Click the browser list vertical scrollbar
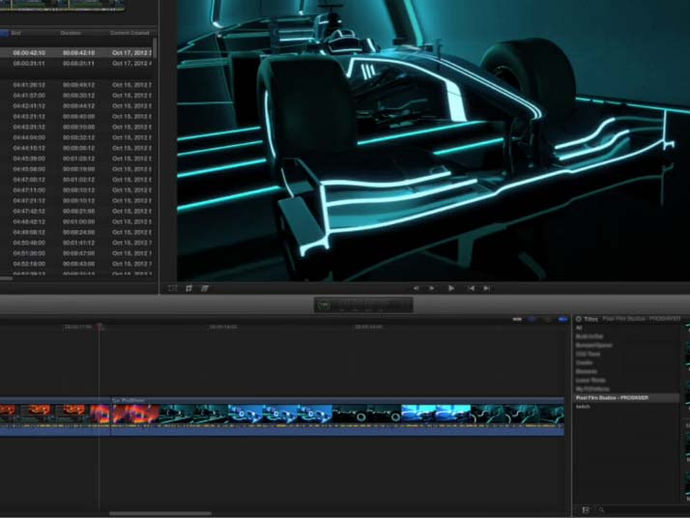The height and width of the screenshot is (518, 690). pyautogui.click(x=155, y=48)
